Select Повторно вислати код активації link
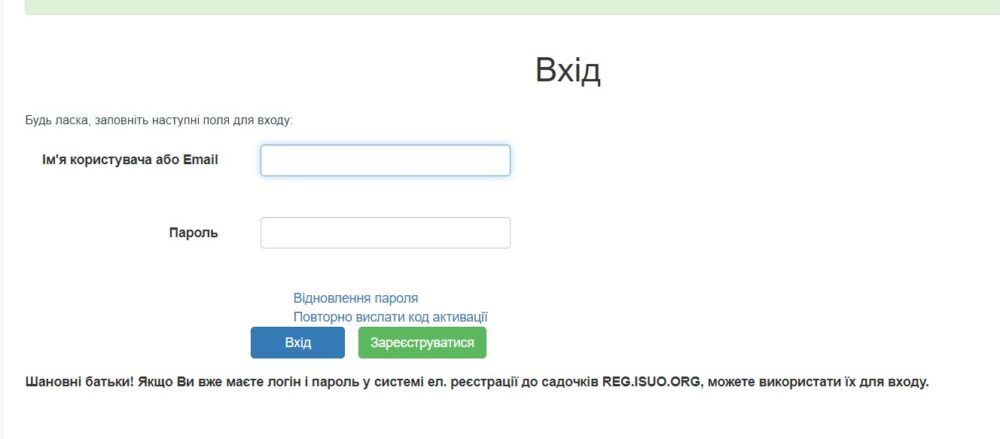The height and width of the screenshot is (439, 1000). [390, 317]
